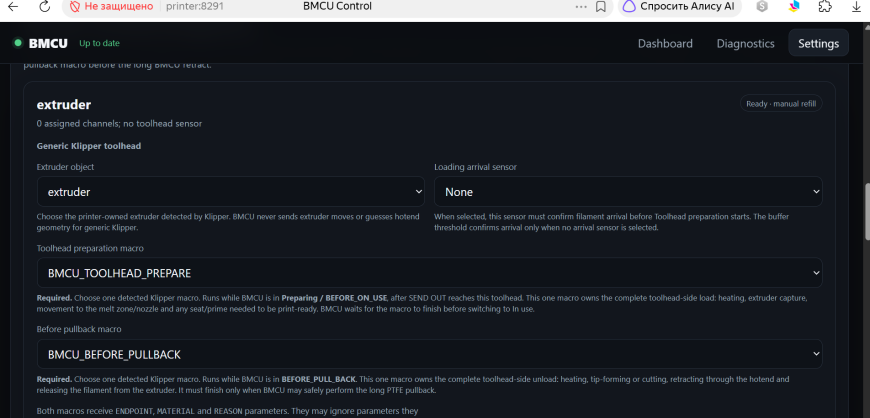Click the Ready · manual refill status badge
Image resolution: width=870 pixels, height=418 pixels.
click(781, 104)
